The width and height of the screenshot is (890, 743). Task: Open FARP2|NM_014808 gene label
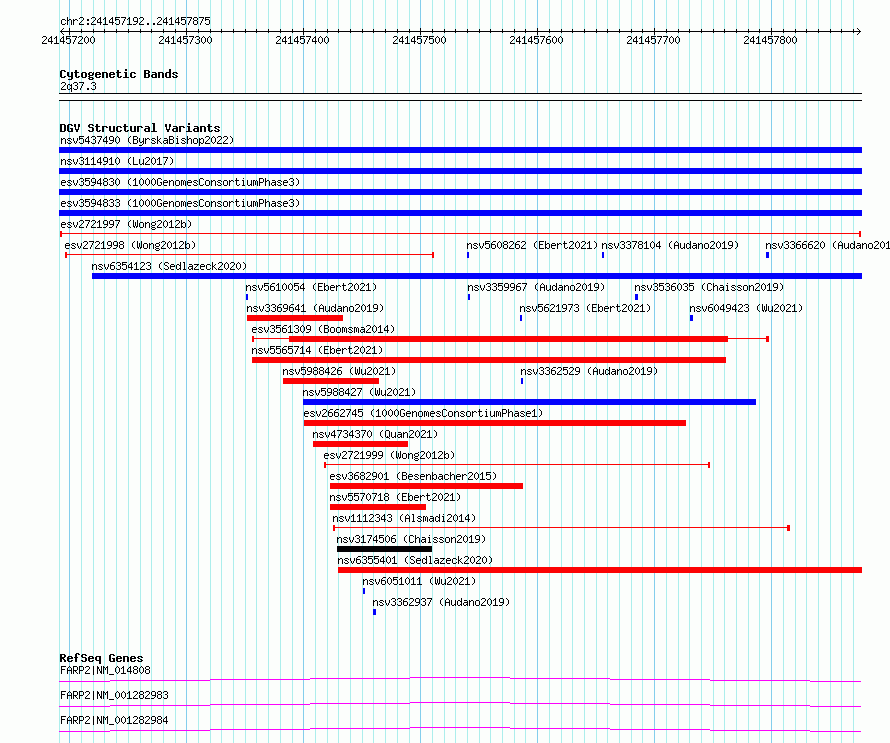[105, 670]
